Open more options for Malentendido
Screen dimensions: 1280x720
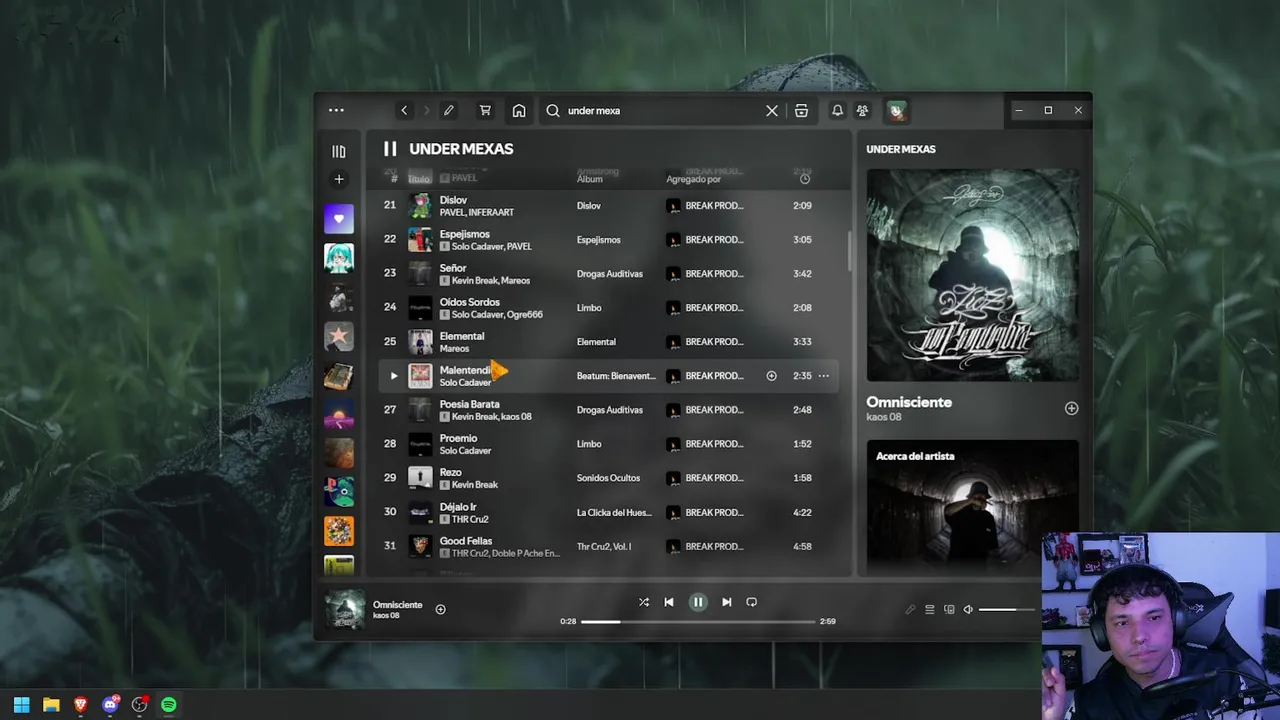pos(823,376)
